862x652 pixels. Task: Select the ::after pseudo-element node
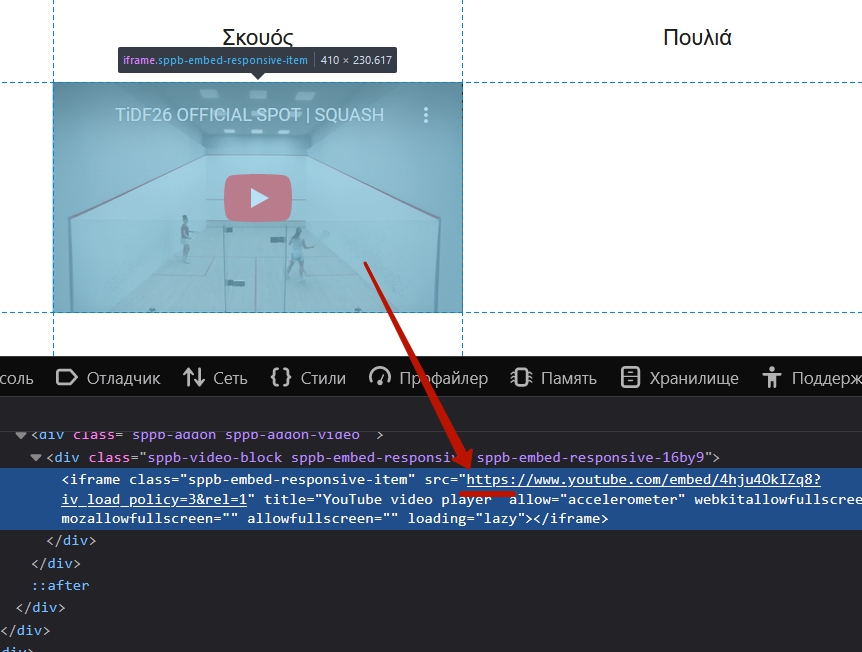pos(60,585)
